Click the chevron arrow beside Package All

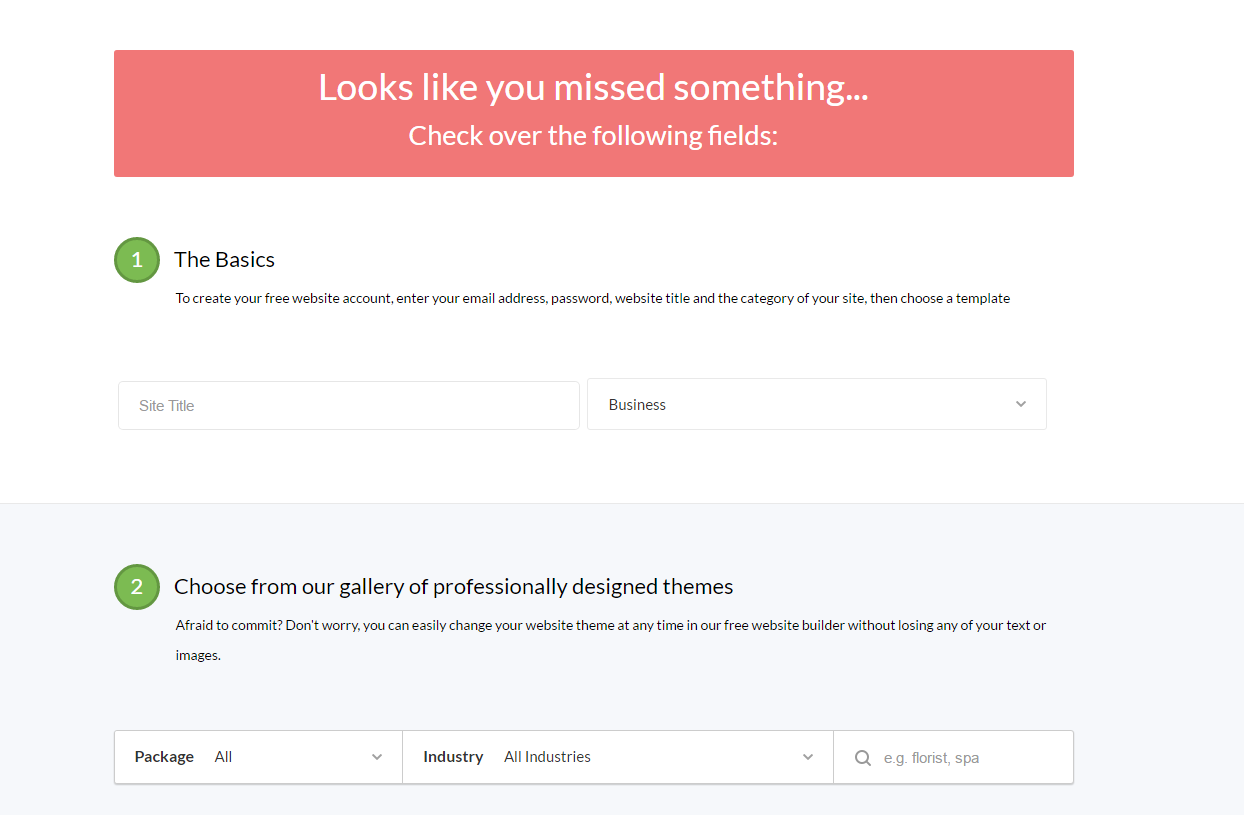pos(377,757)
